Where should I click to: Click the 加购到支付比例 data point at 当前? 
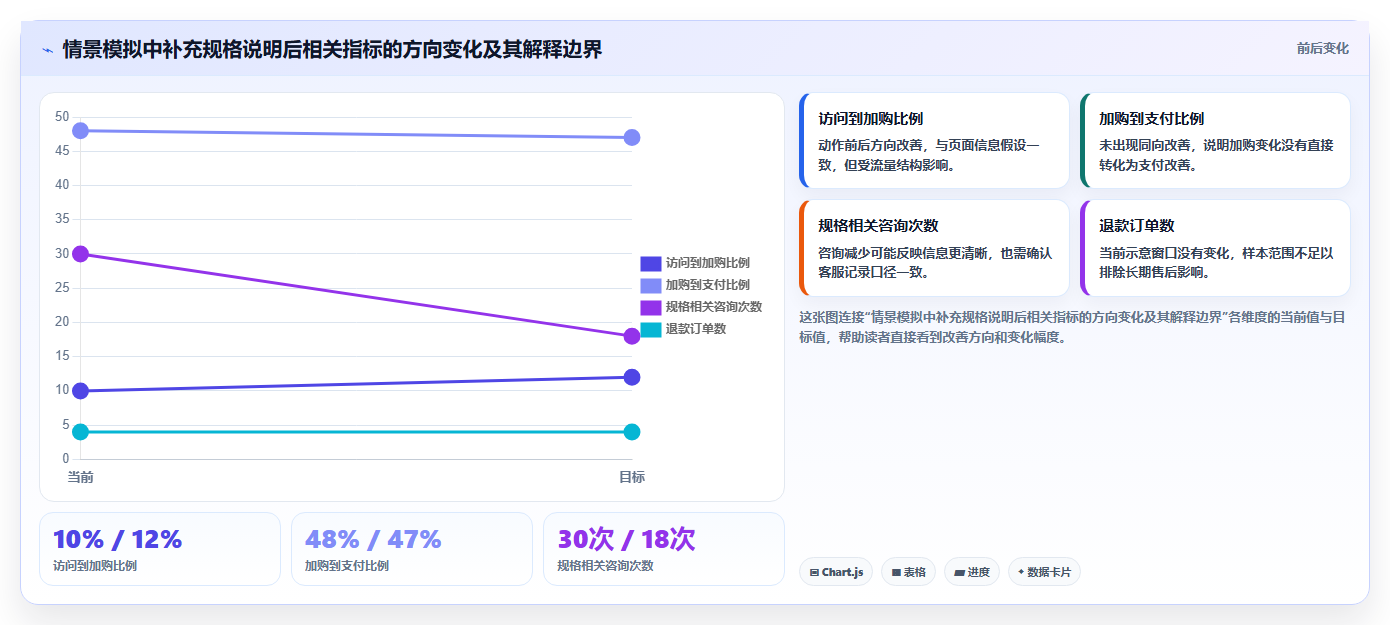80,131
